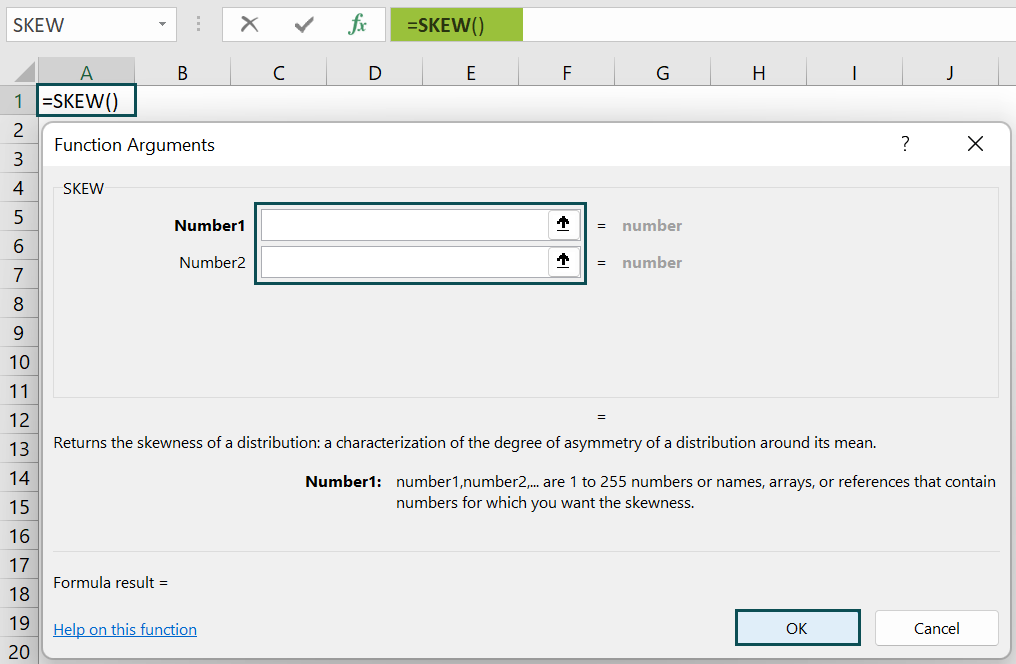Click into the Number2 input field

[405, 262]
